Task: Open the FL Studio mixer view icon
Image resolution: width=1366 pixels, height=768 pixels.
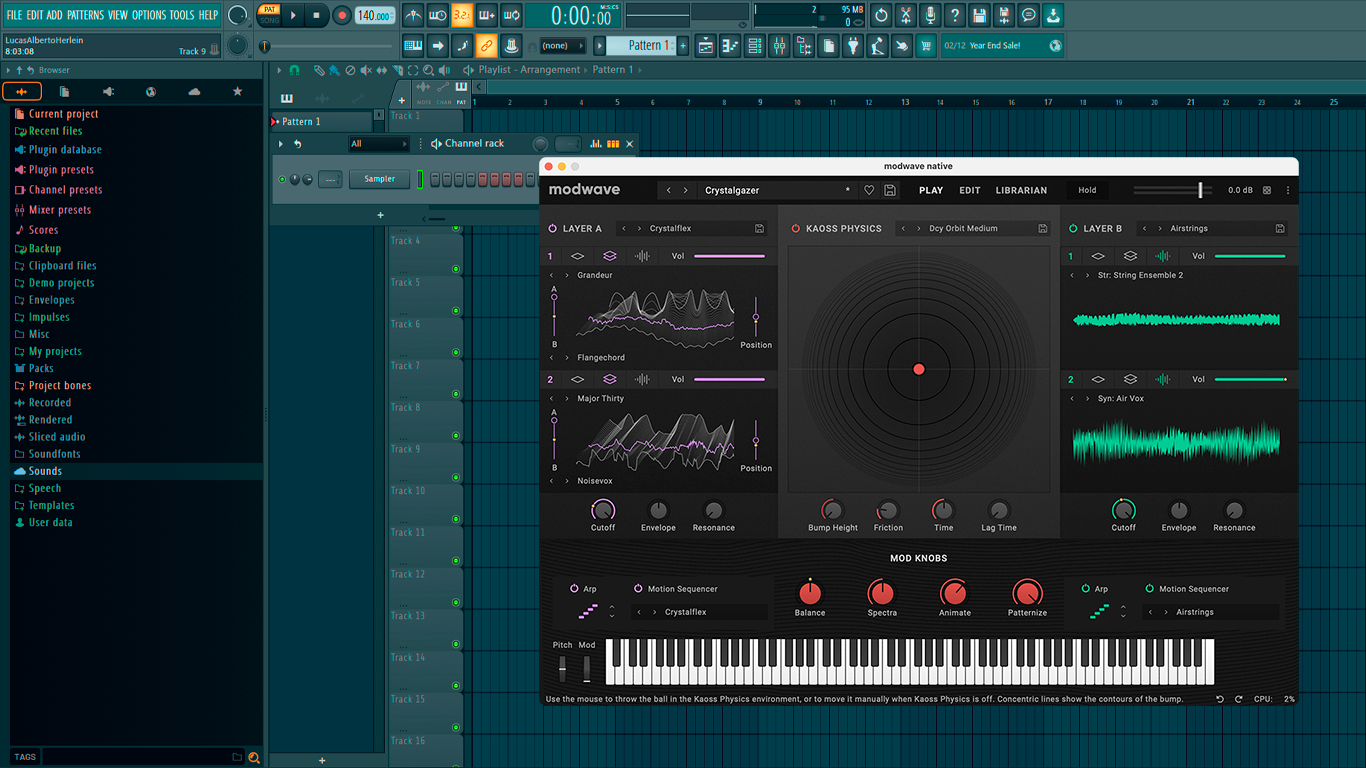Action: 778,46
